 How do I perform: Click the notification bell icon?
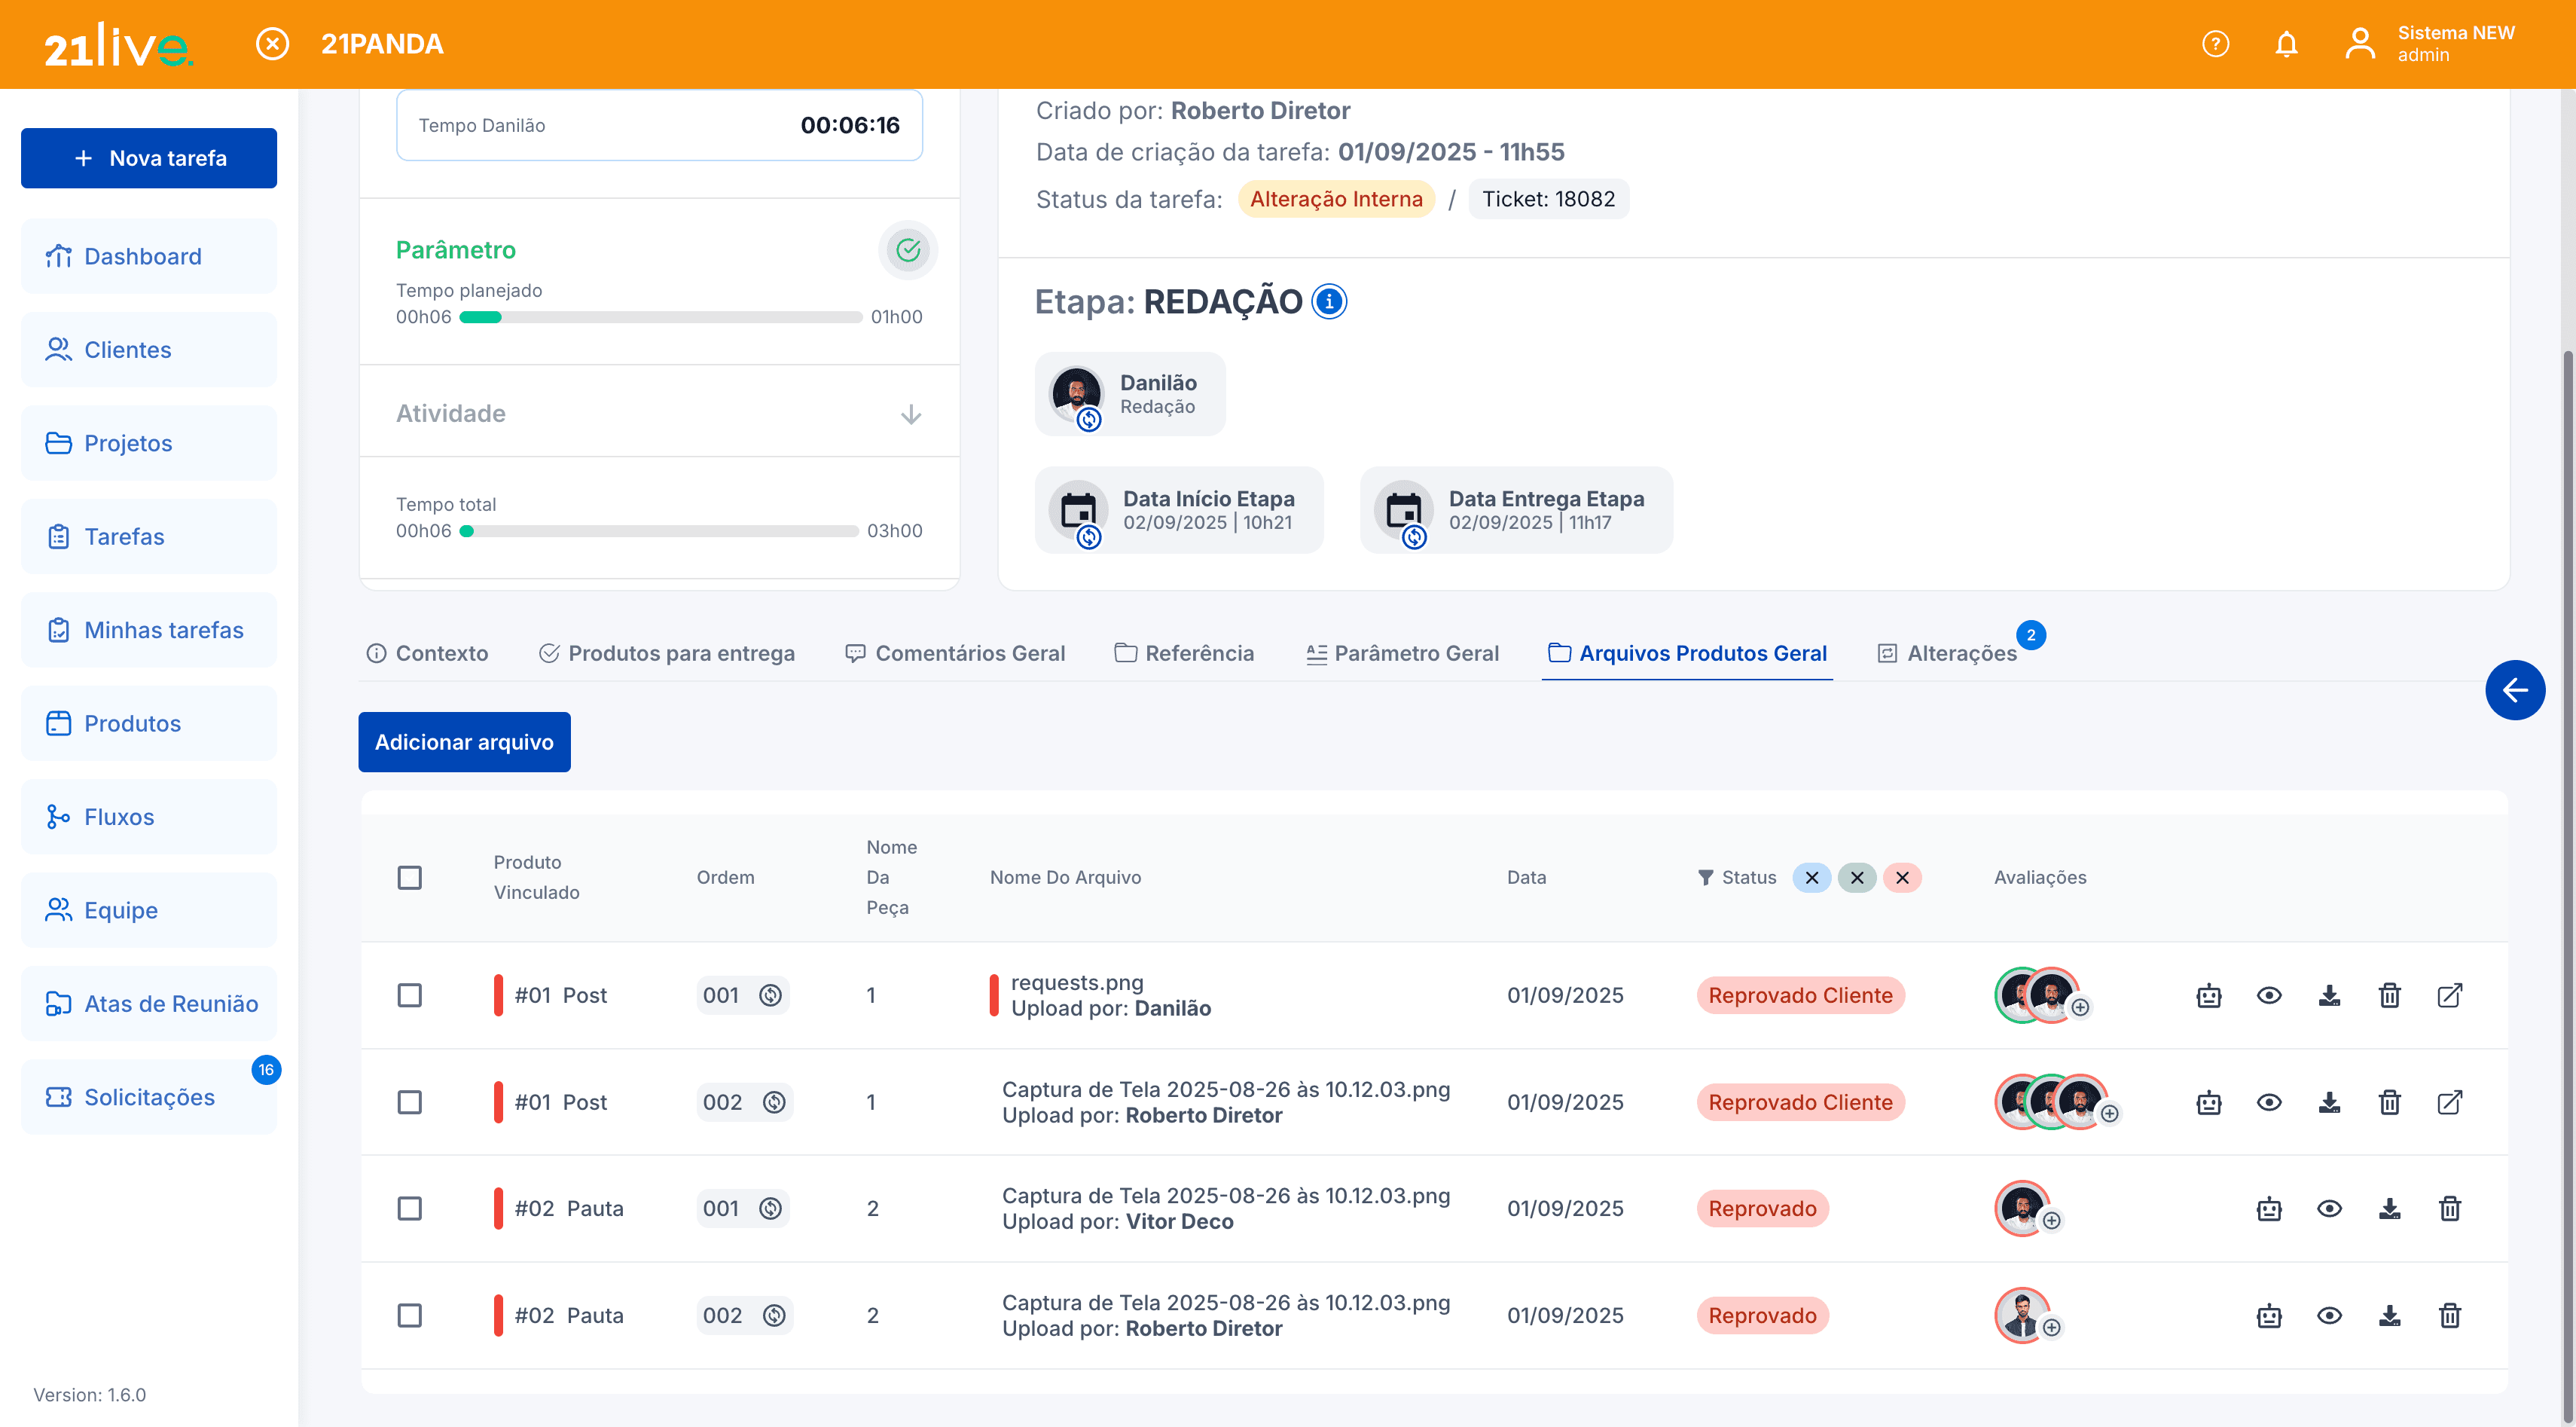click(x=2286, y=44)
